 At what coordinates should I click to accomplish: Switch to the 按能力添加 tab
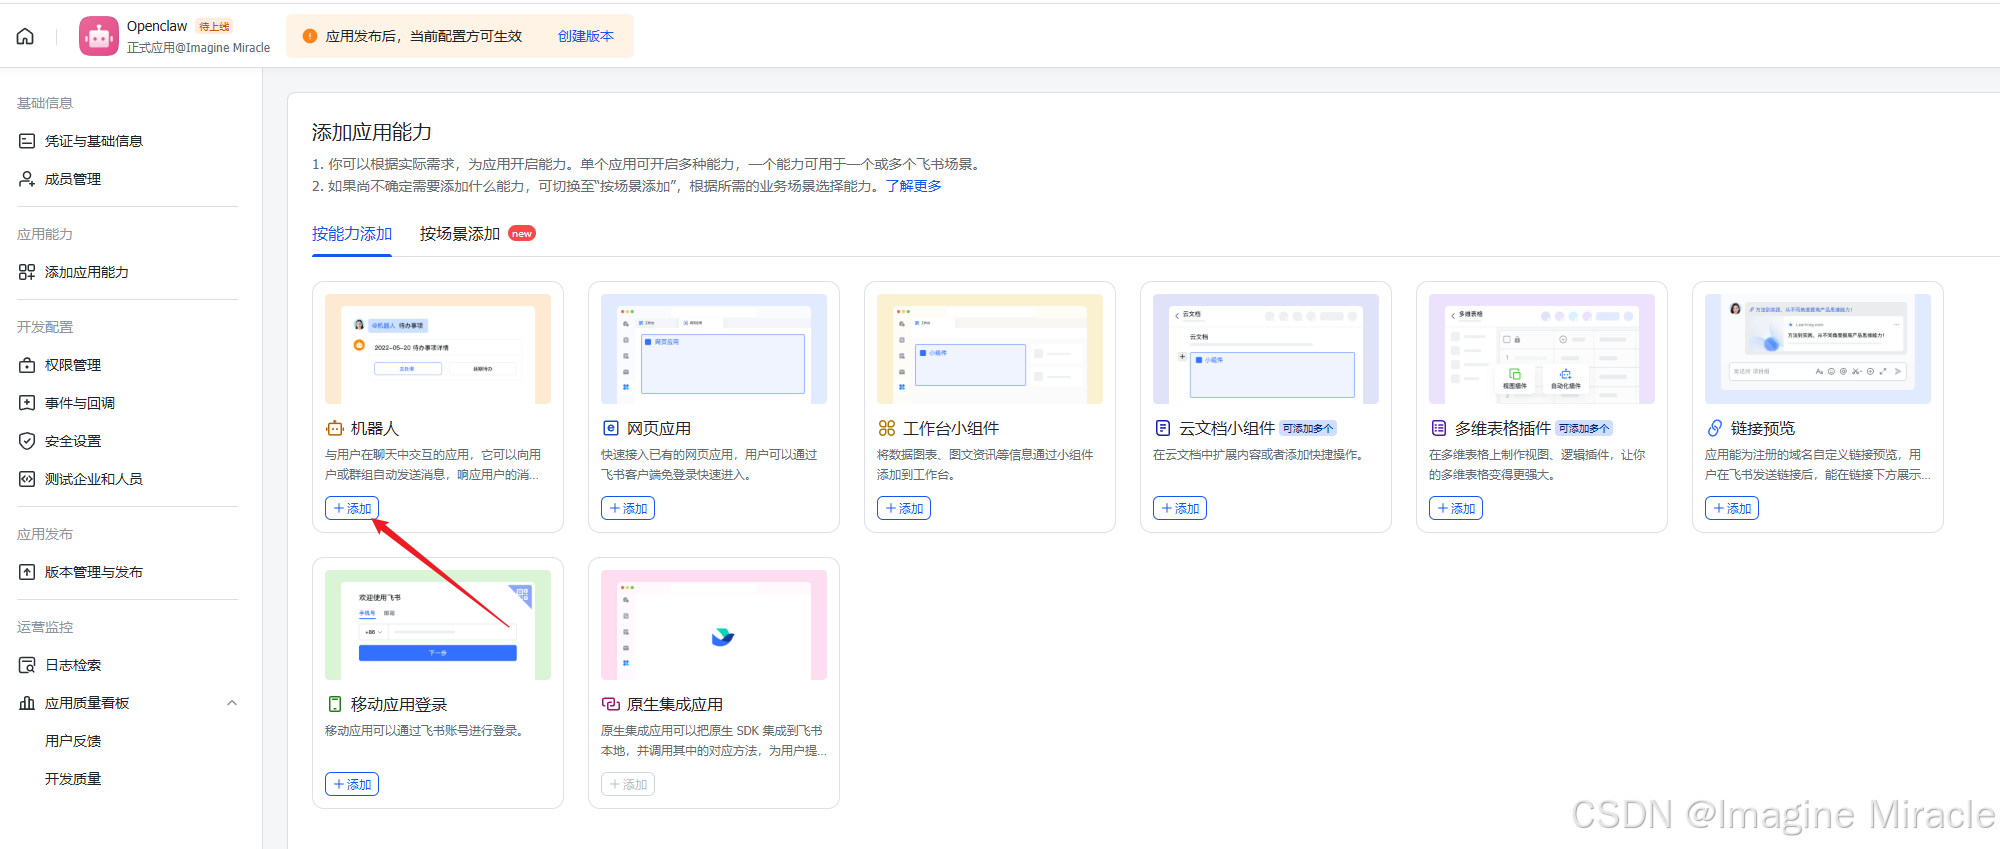[352, 233]
